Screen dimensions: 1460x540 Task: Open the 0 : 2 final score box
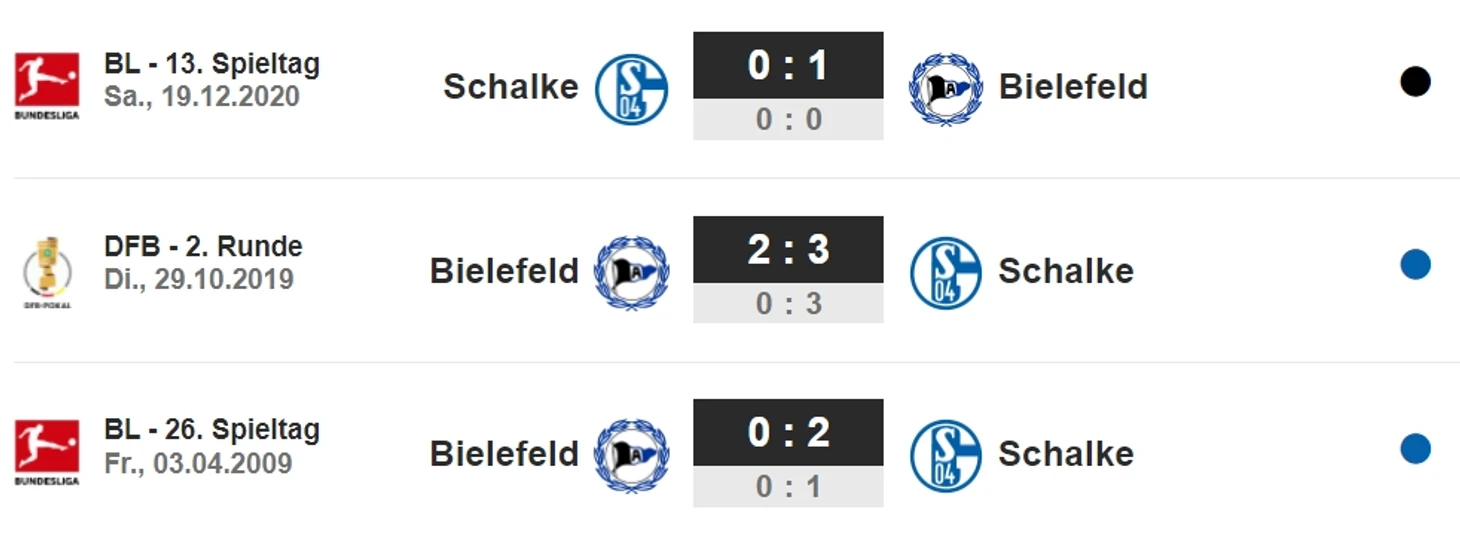point(788,432)
